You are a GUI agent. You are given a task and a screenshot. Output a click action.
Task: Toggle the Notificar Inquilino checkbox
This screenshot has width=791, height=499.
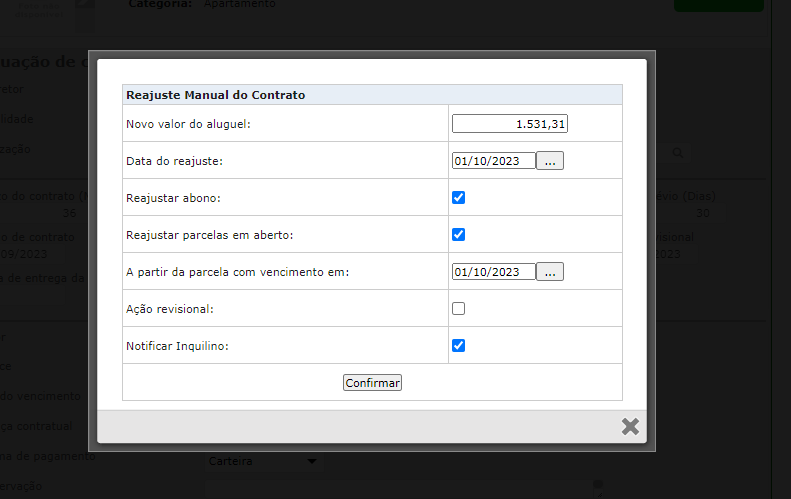pos(458,345)
